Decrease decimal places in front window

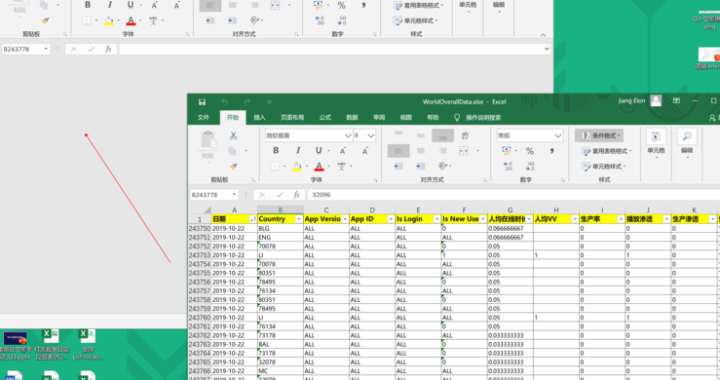pos(530,166)
